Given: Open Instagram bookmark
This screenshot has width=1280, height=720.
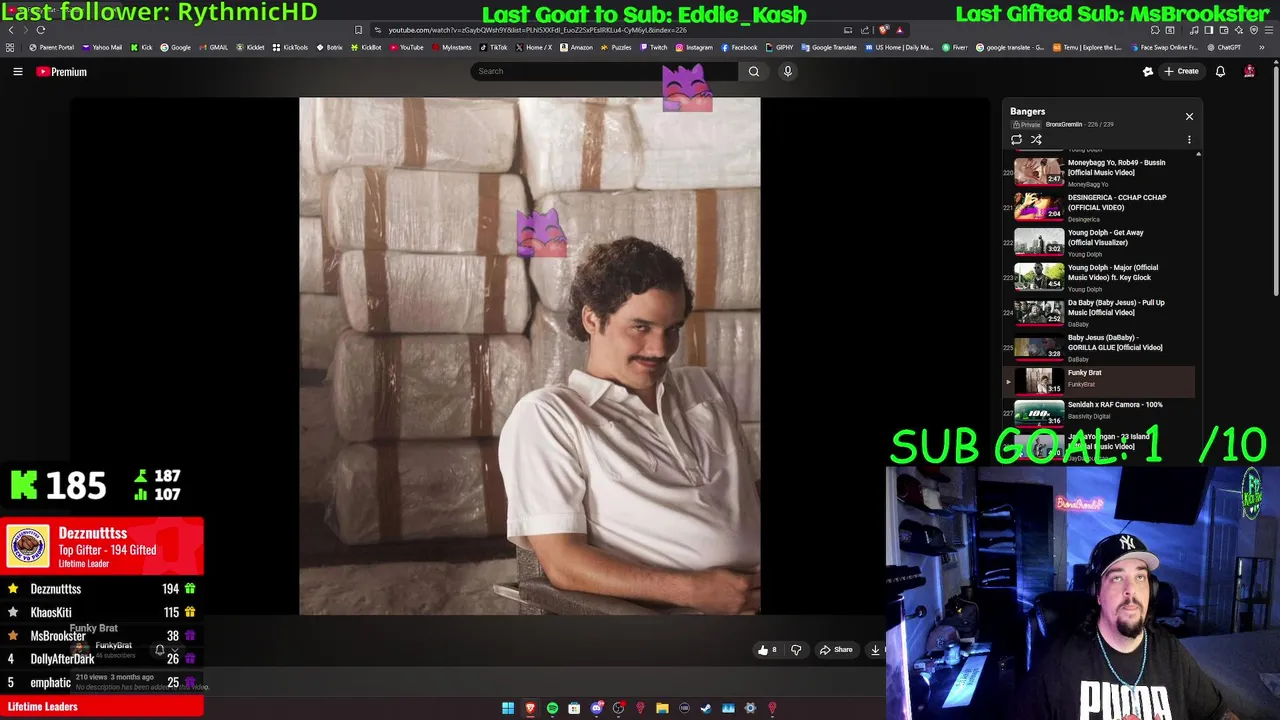Looking at the screenshot, I should tap(694, 47).
